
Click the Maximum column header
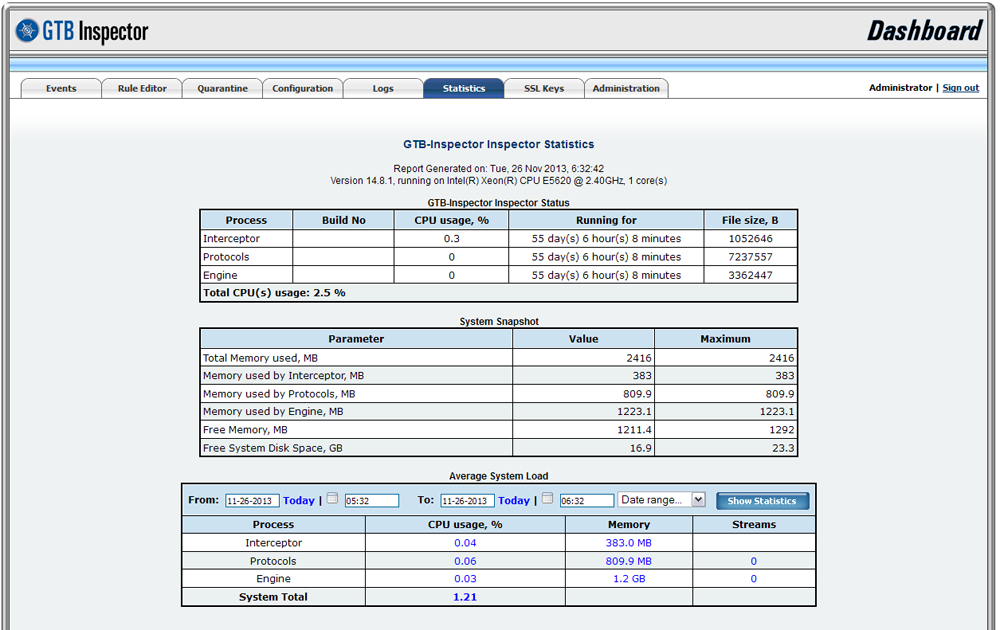(x=725, y=339)
